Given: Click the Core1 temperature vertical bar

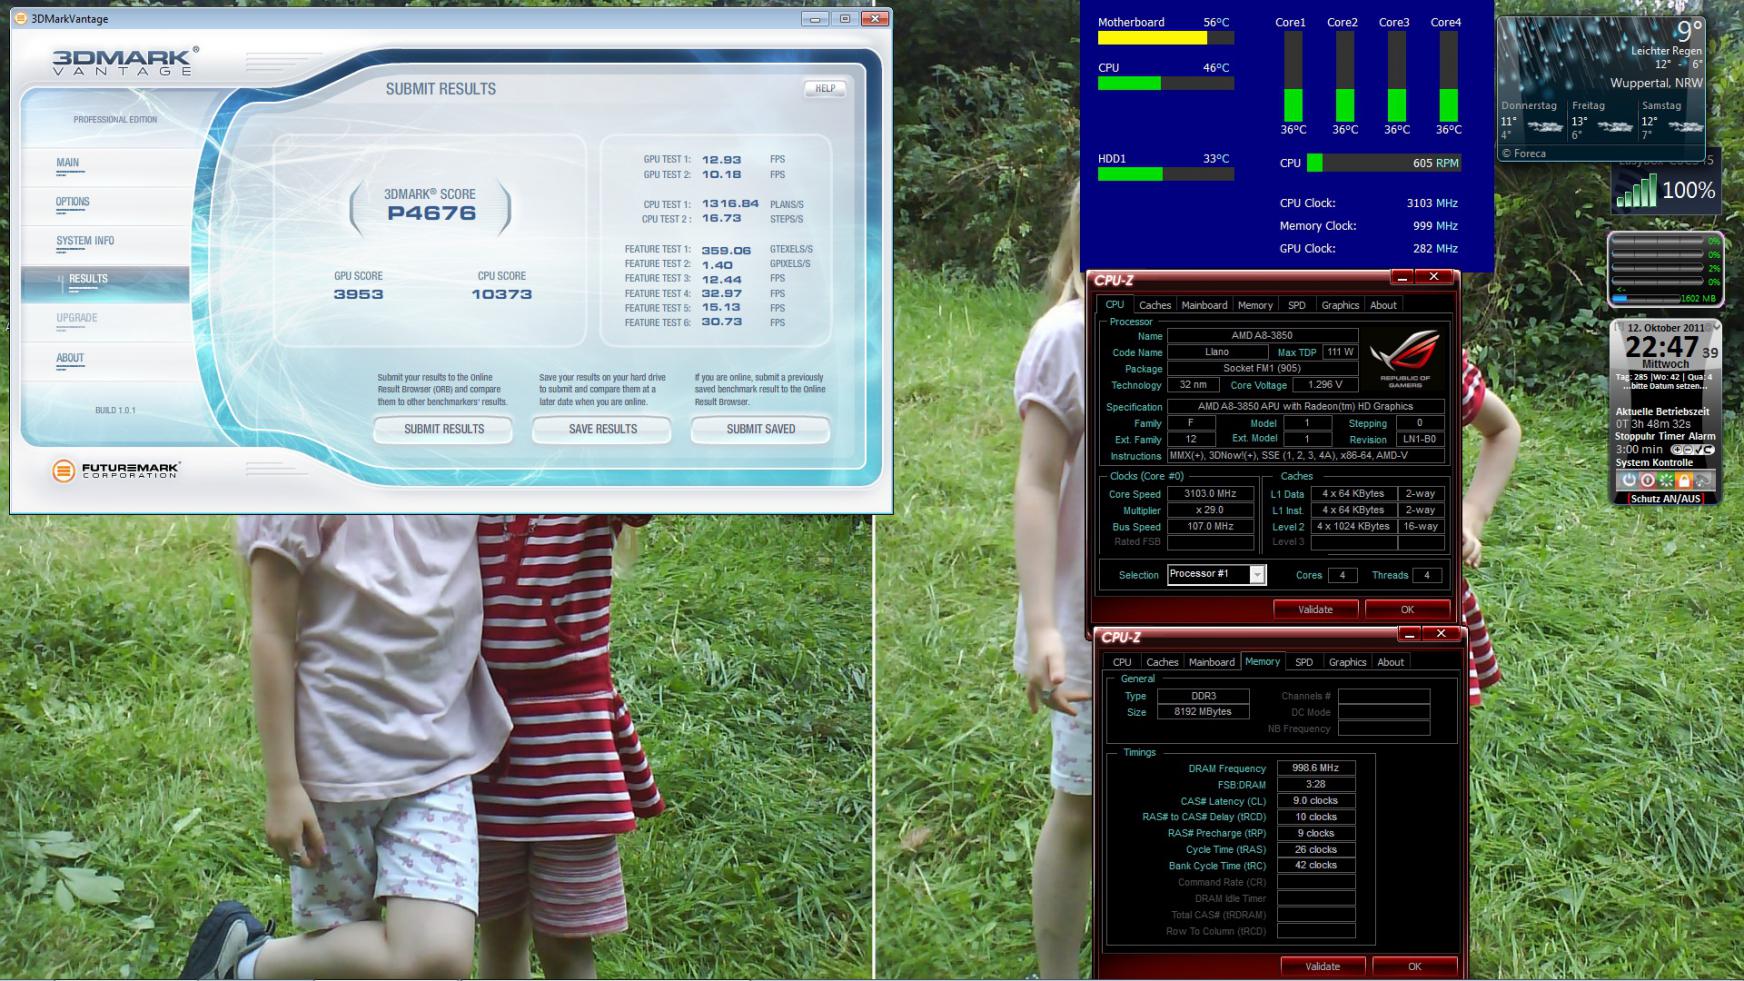Looking at the screenshot, I should (x=1293, y=76).
